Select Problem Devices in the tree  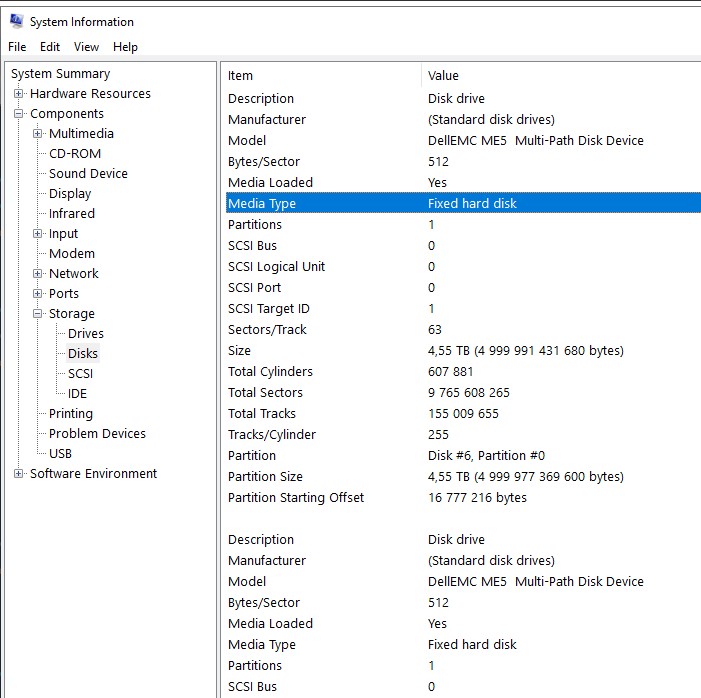(97, 433)
